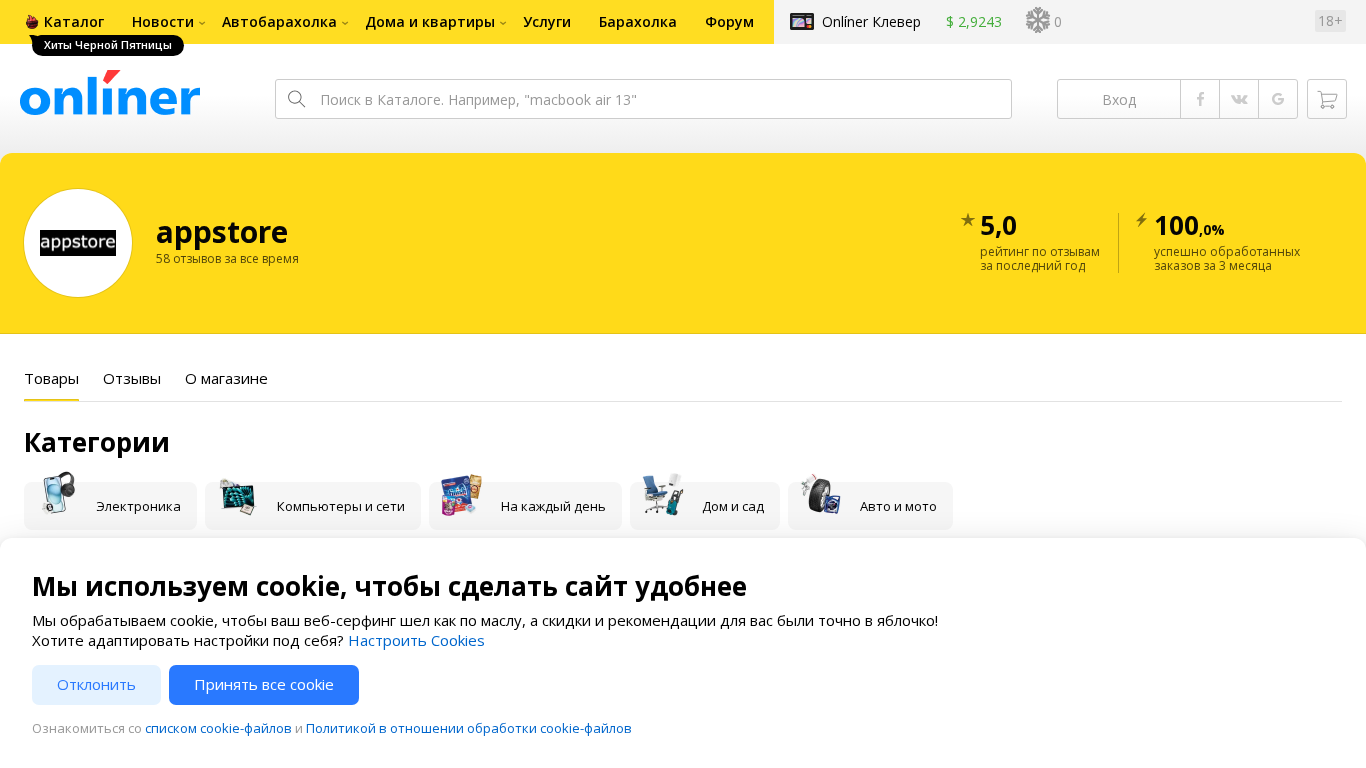The height and width of the screenshot is (768, 1366).
Task: Open the Дом и сад category
Action: pyautogui.click(x=705, y=506)
